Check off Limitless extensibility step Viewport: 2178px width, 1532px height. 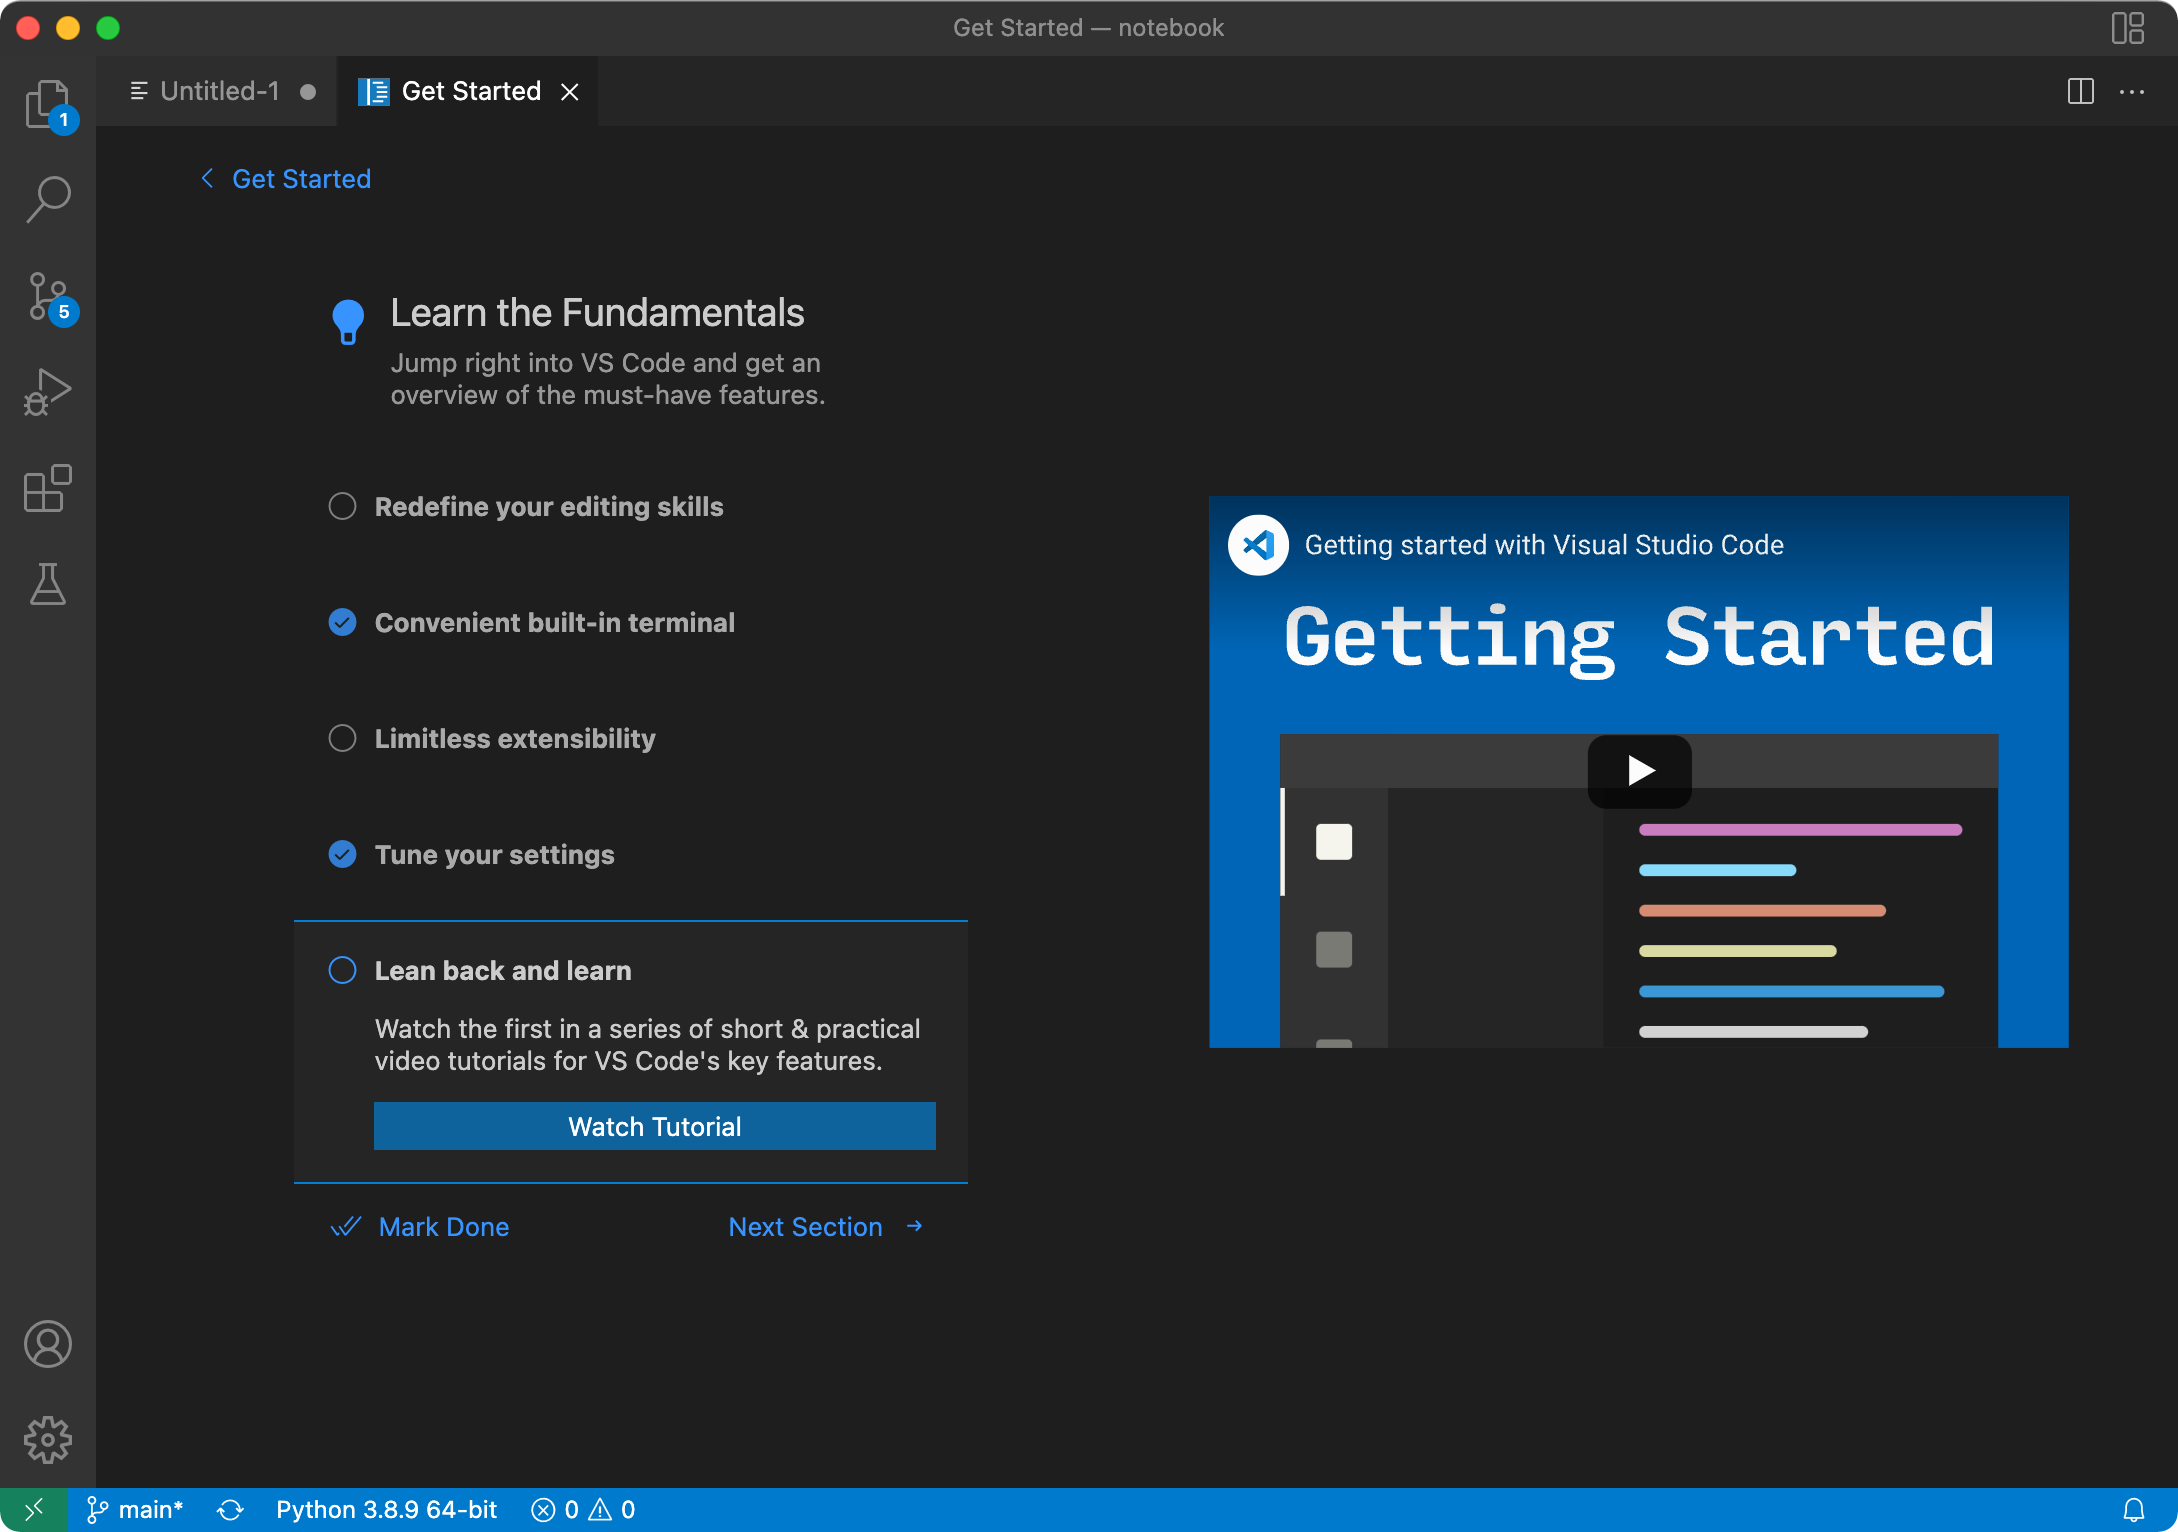(x=342, y=738)
